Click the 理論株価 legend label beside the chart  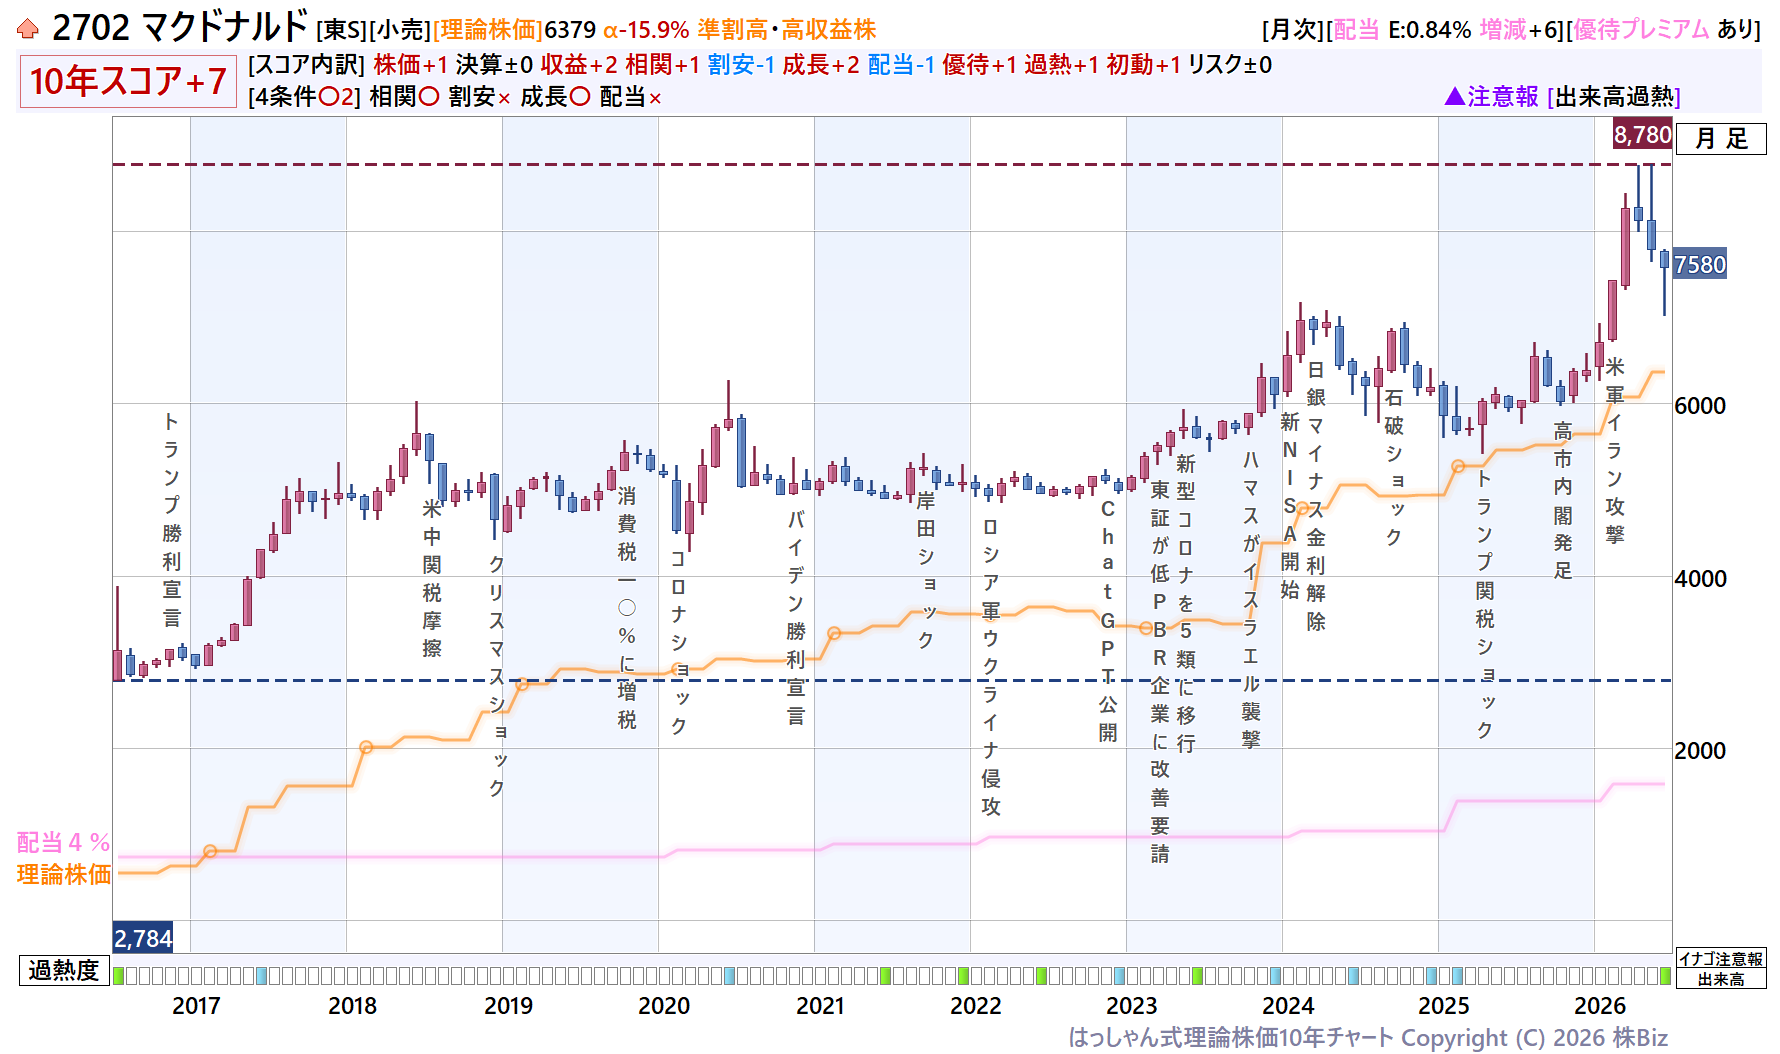pyautogui.click(x=64, y=874)
